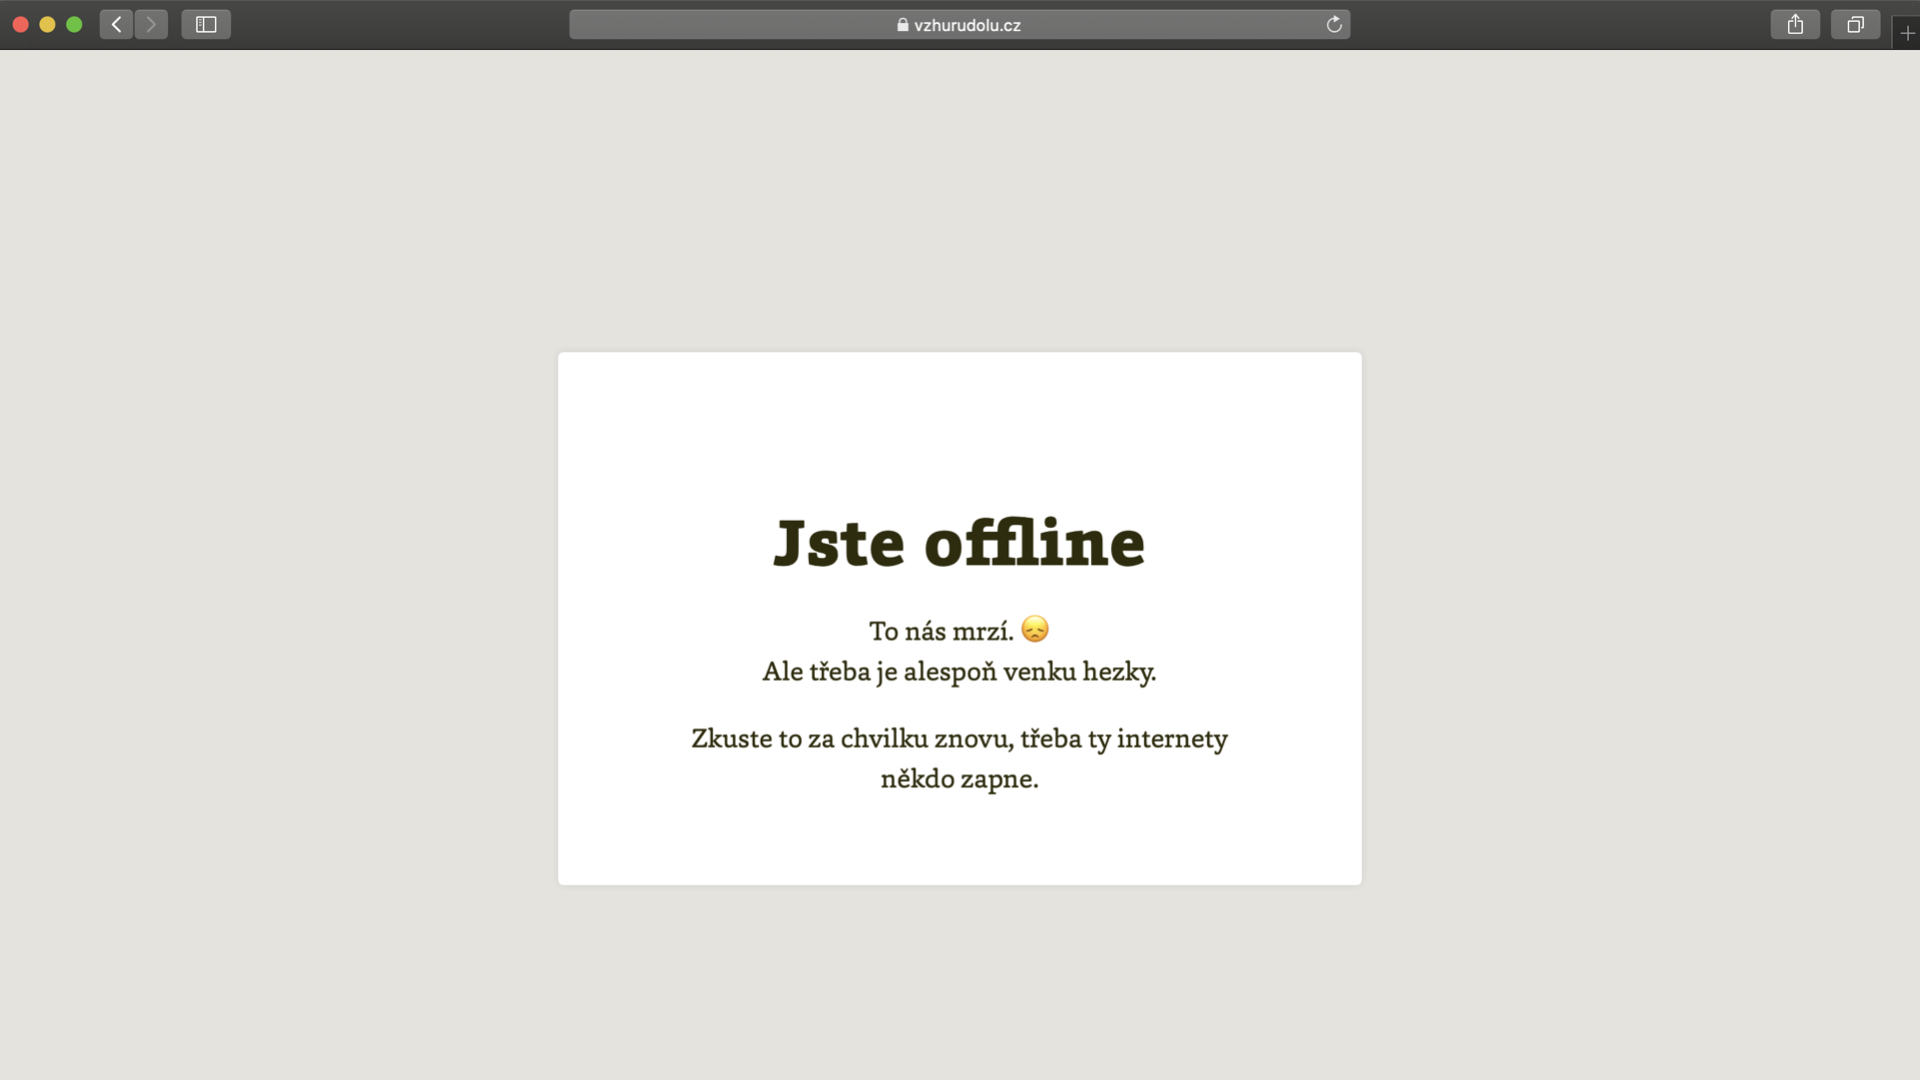Click the forward navigation arrow

(x=151, y=25)
